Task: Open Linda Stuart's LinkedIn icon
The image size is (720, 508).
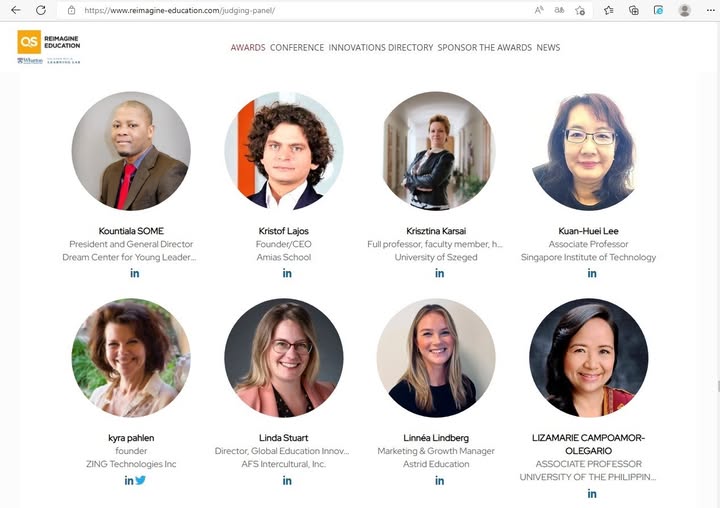Action: (x=287, y=480)
